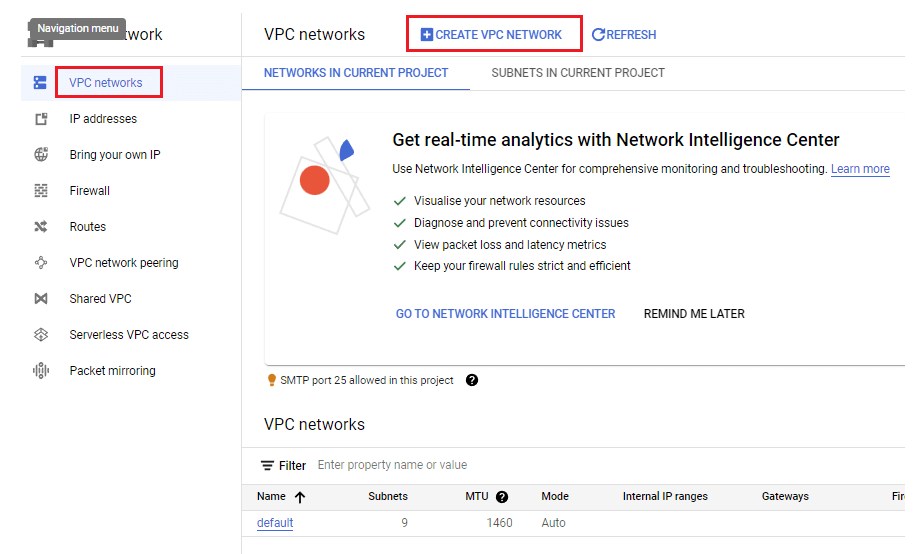Click the VPC networks sidebar icon

(40, 83)
